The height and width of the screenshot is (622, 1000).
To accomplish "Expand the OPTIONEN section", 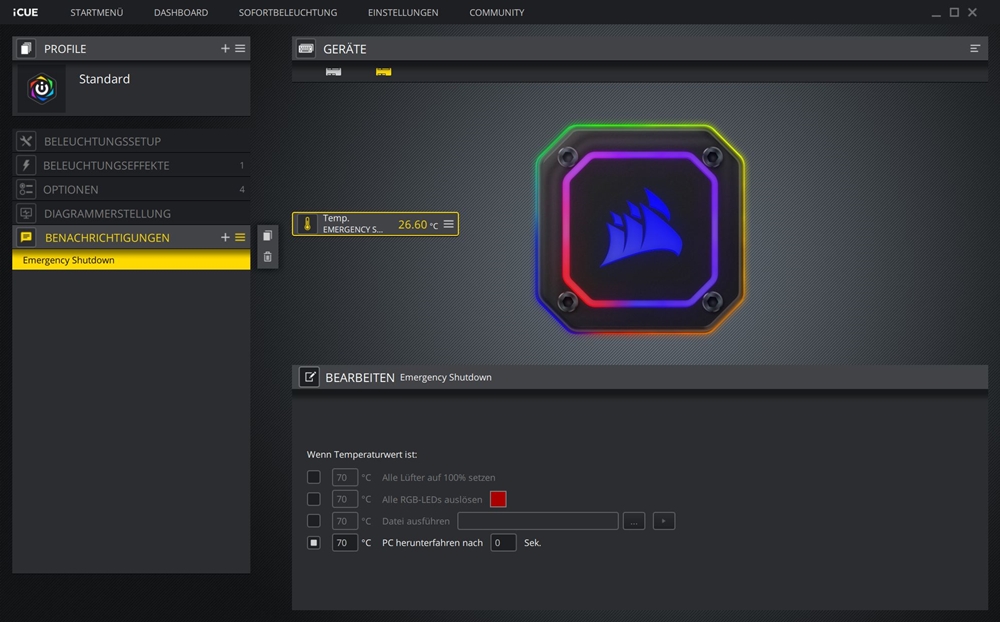I will [x=131, y=189].
